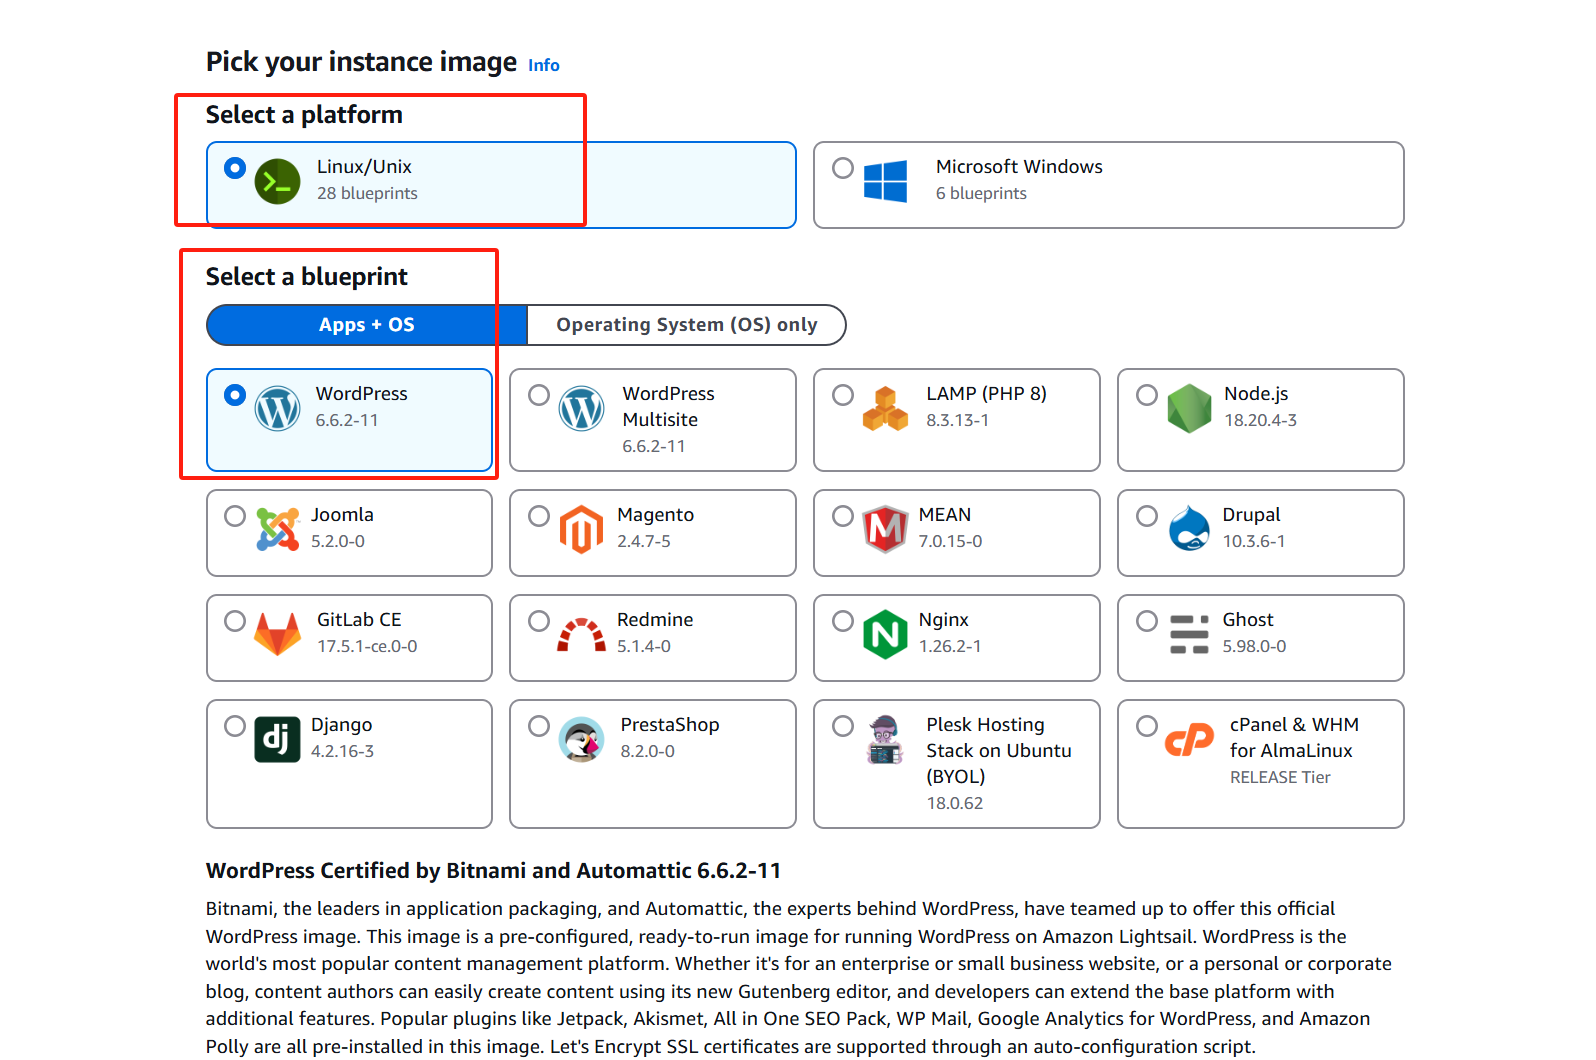1596x1060 pixels.
Task: Click the GitLab version 17.5.1-ce.0-0 text
Action: pyautogui.click(x=367, y=646)
